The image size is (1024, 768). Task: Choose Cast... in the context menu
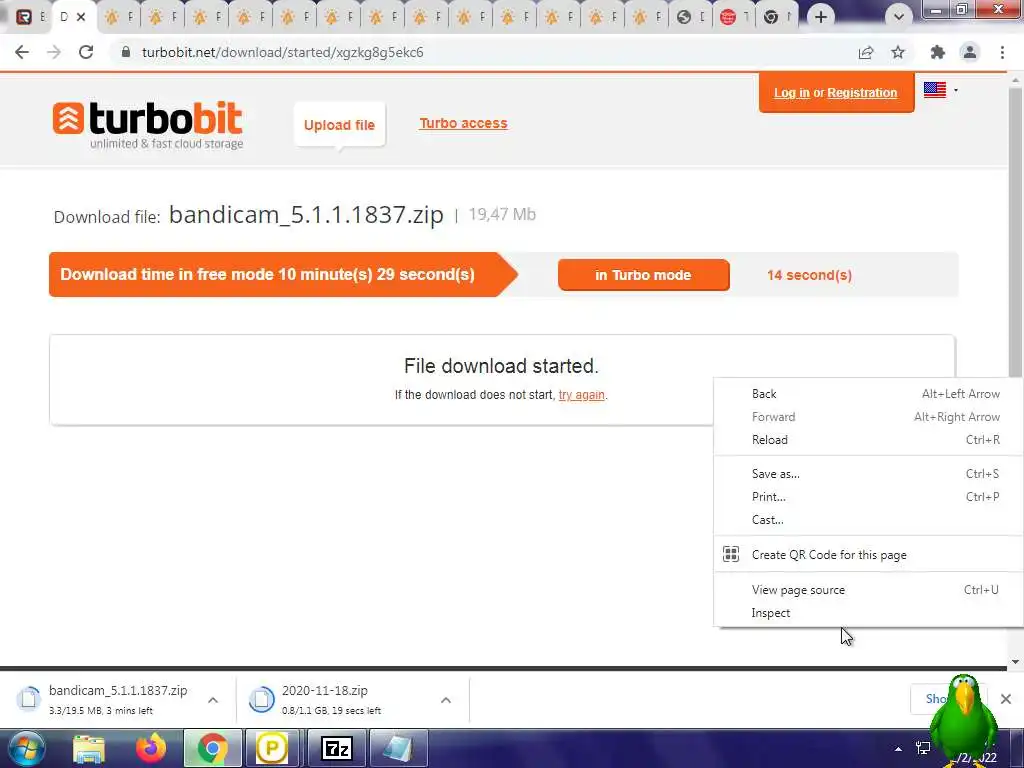click(x=869, y=520)
